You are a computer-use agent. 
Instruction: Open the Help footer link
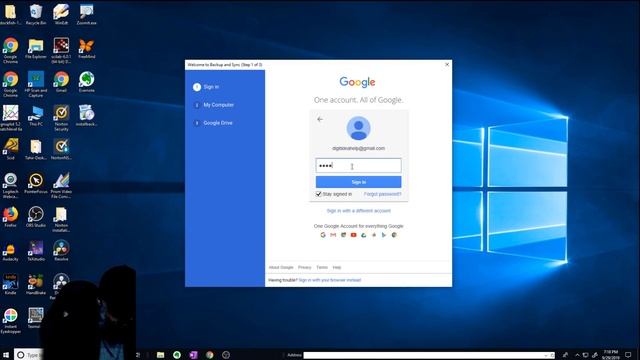point(337,267)
